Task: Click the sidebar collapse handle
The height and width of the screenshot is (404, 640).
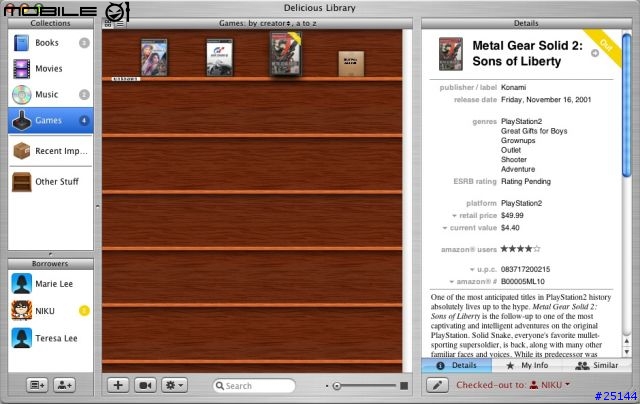Action: click(98, 206)
